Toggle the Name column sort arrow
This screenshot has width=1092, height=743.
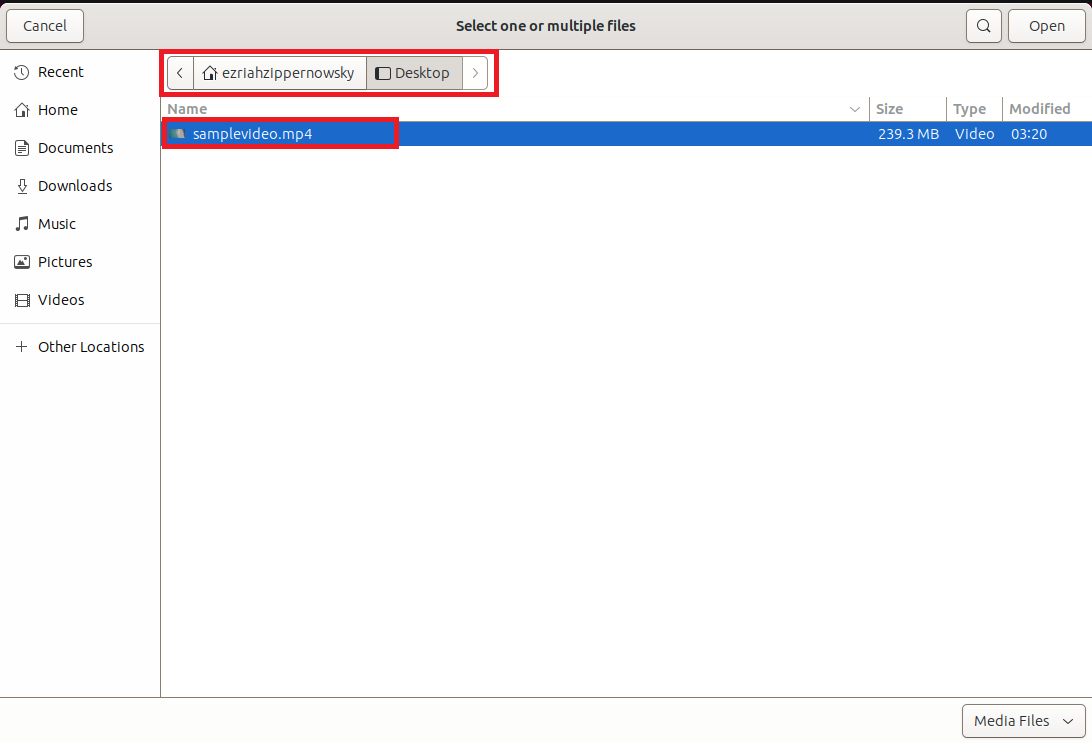[x=855, y=109]
